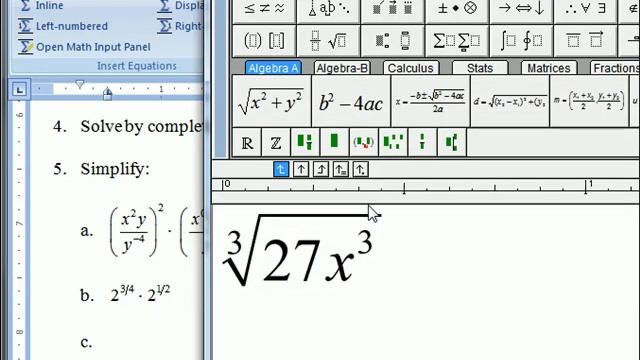
Task: Click the cube root index 3
Action: (x=234, y=242)
